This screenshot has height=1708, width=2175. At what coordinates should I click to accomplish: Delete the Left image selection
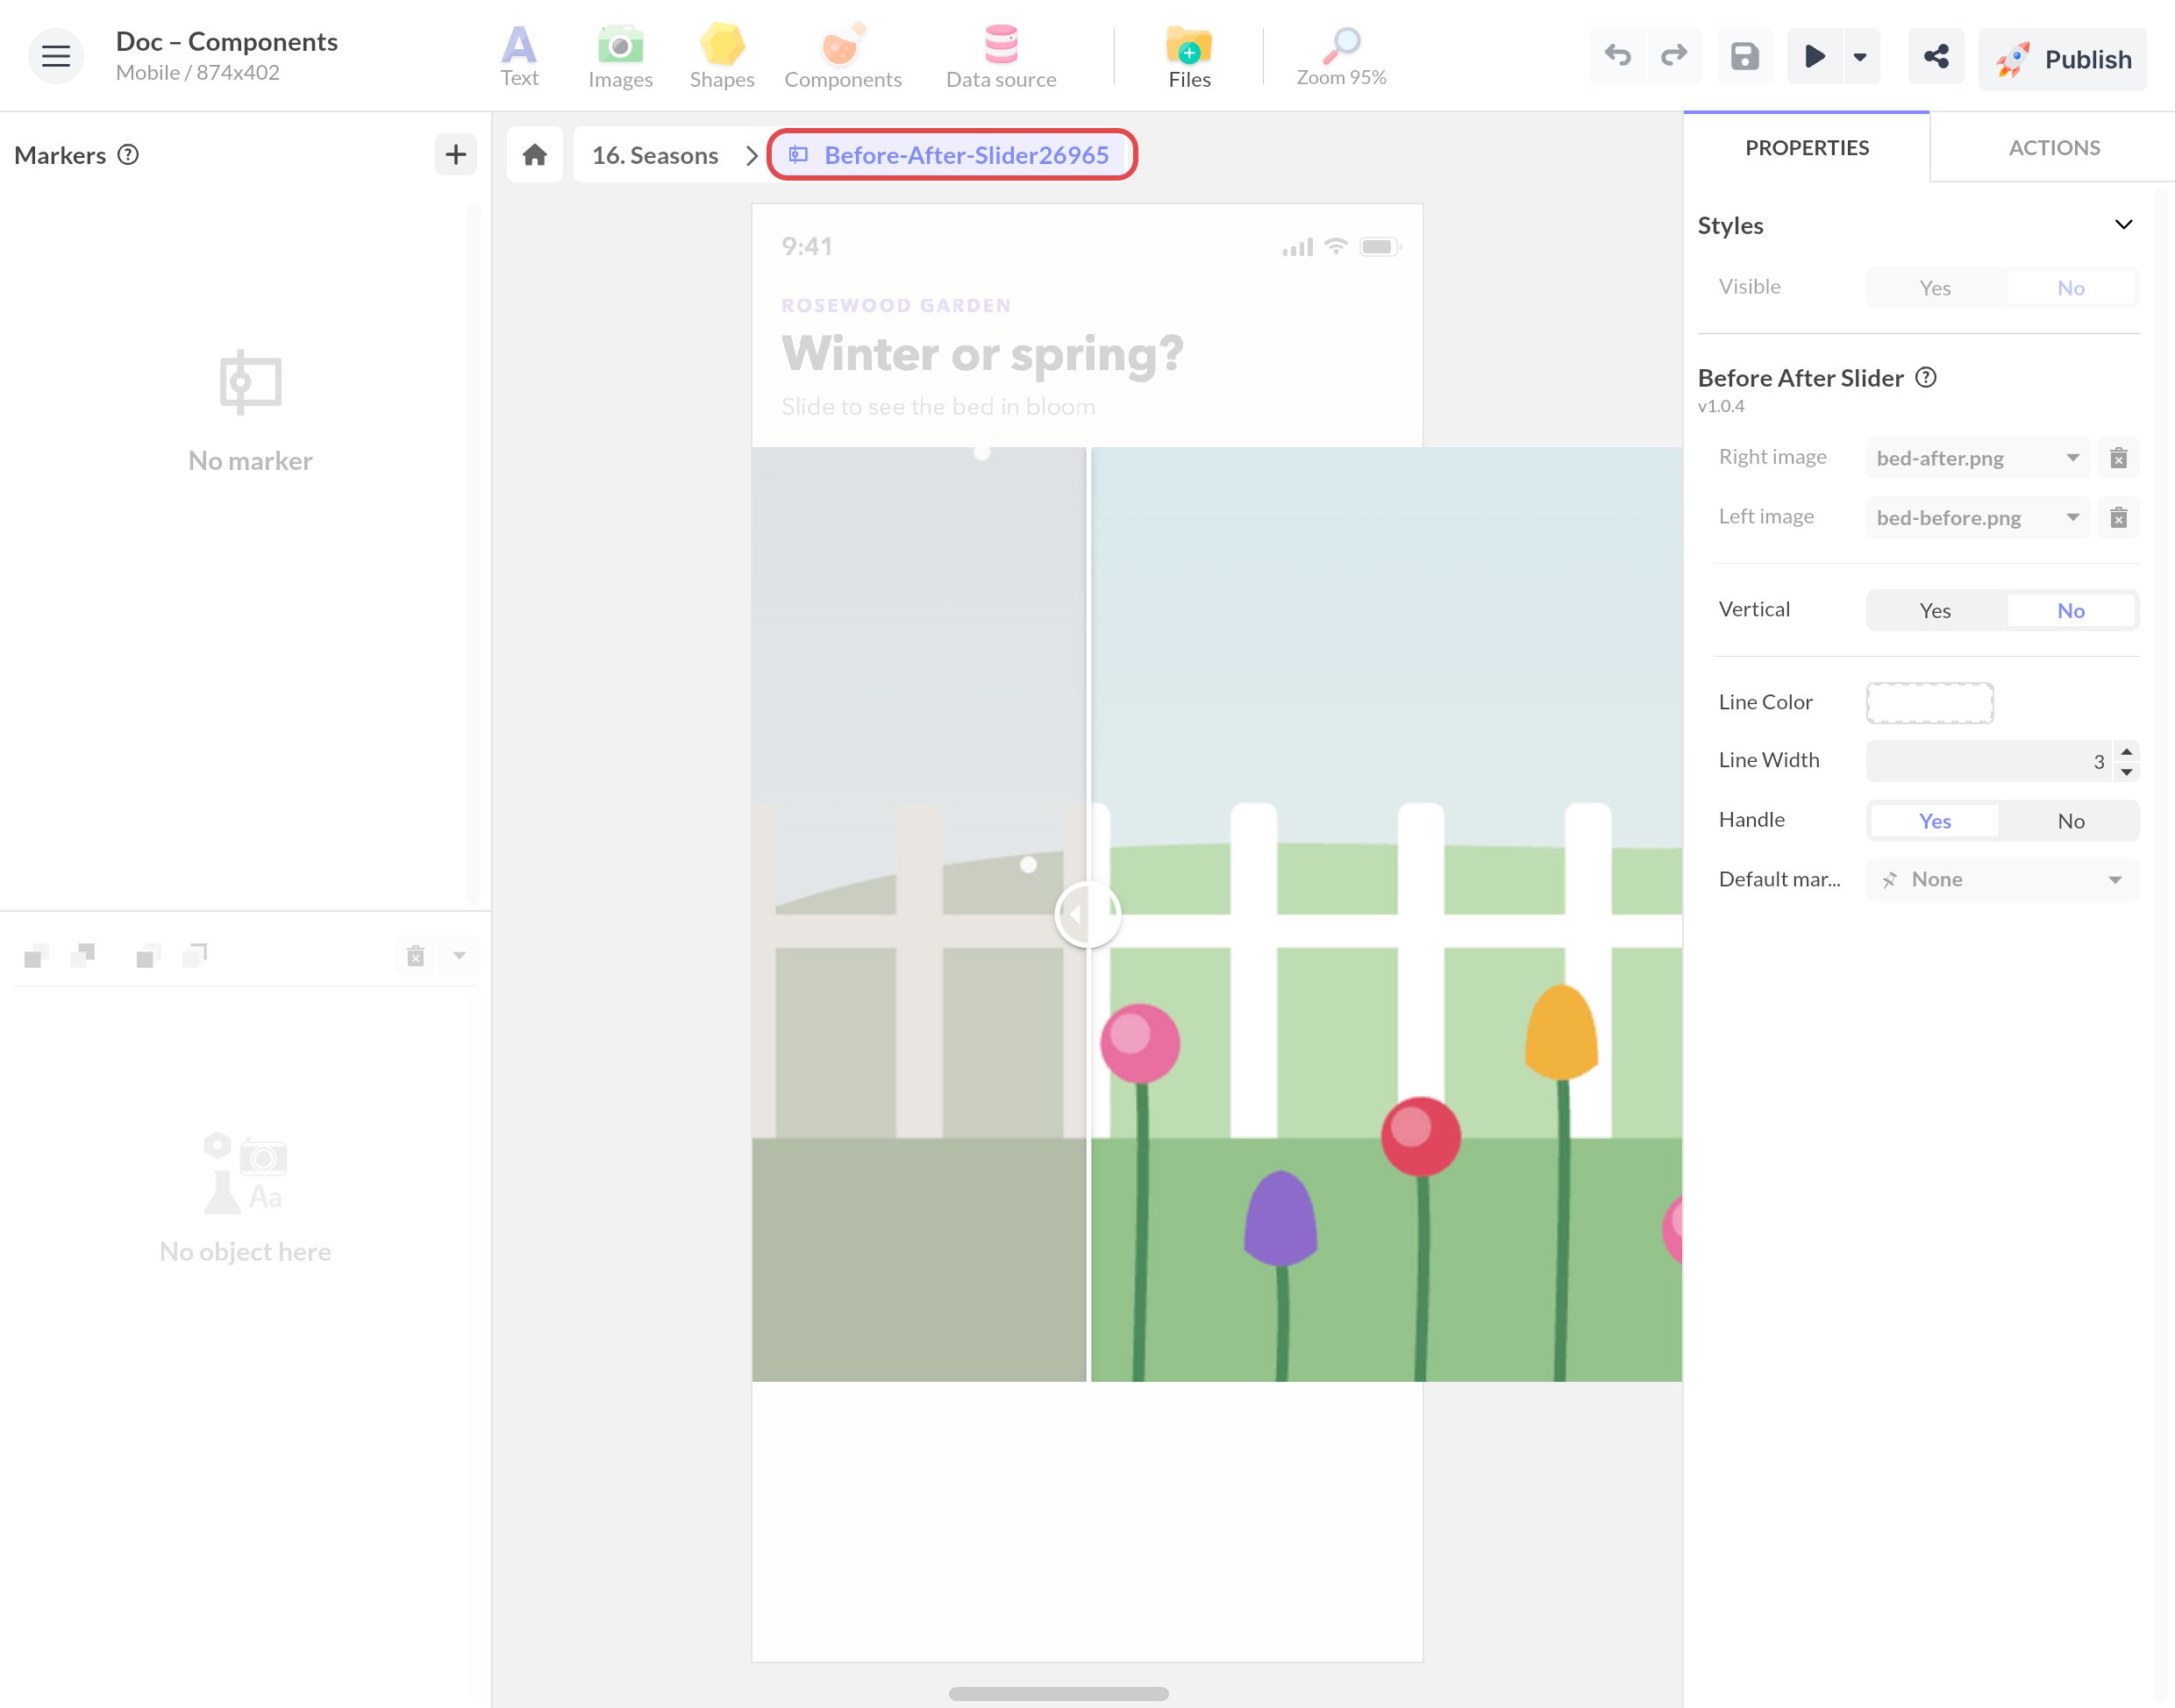point(2118,517)
